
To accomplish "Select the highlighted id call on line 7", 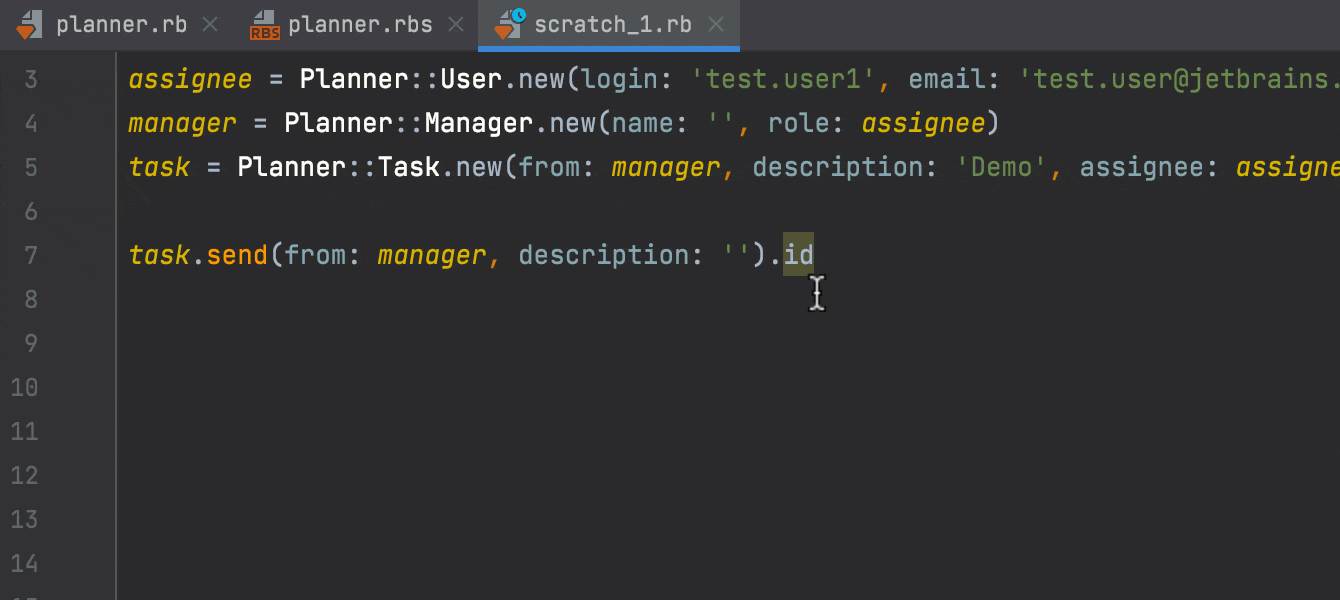I will point(797,255).
